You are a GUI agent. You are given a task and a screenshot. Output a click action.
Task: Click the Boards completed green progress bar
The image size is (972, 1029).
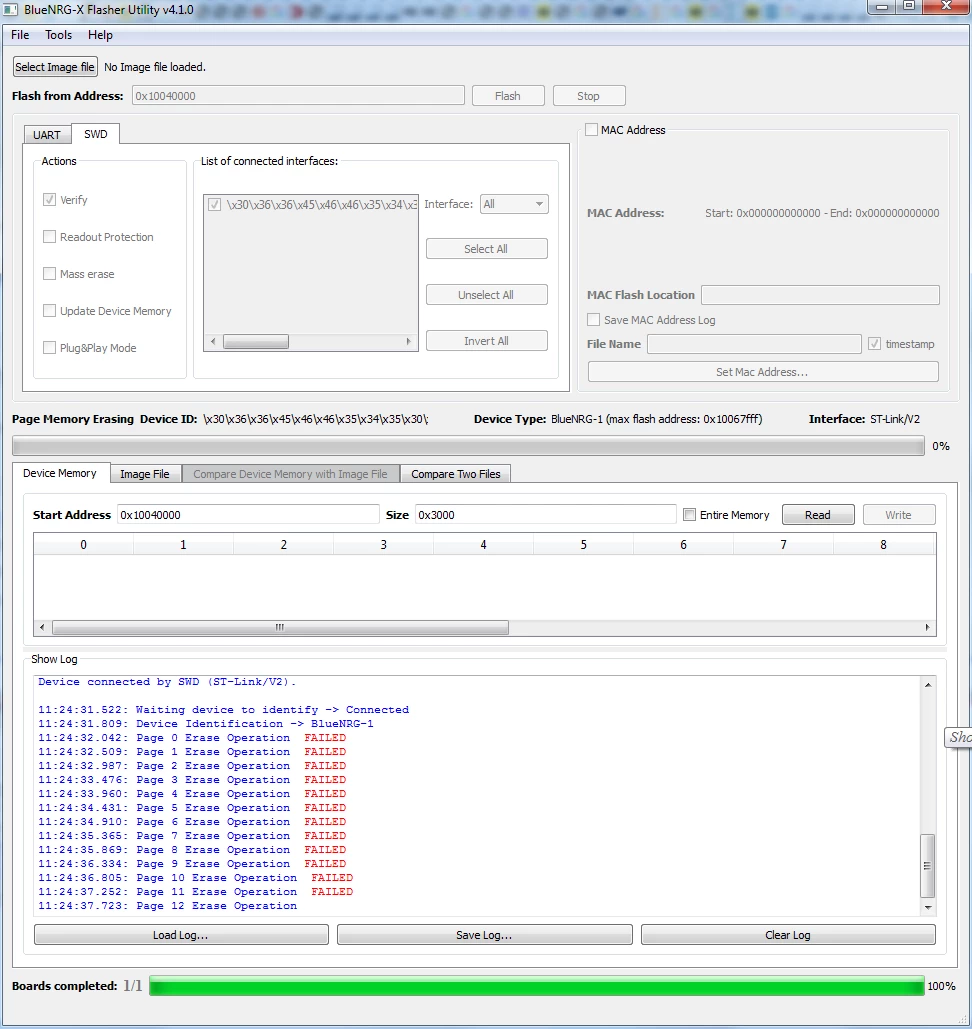[537, 986]
